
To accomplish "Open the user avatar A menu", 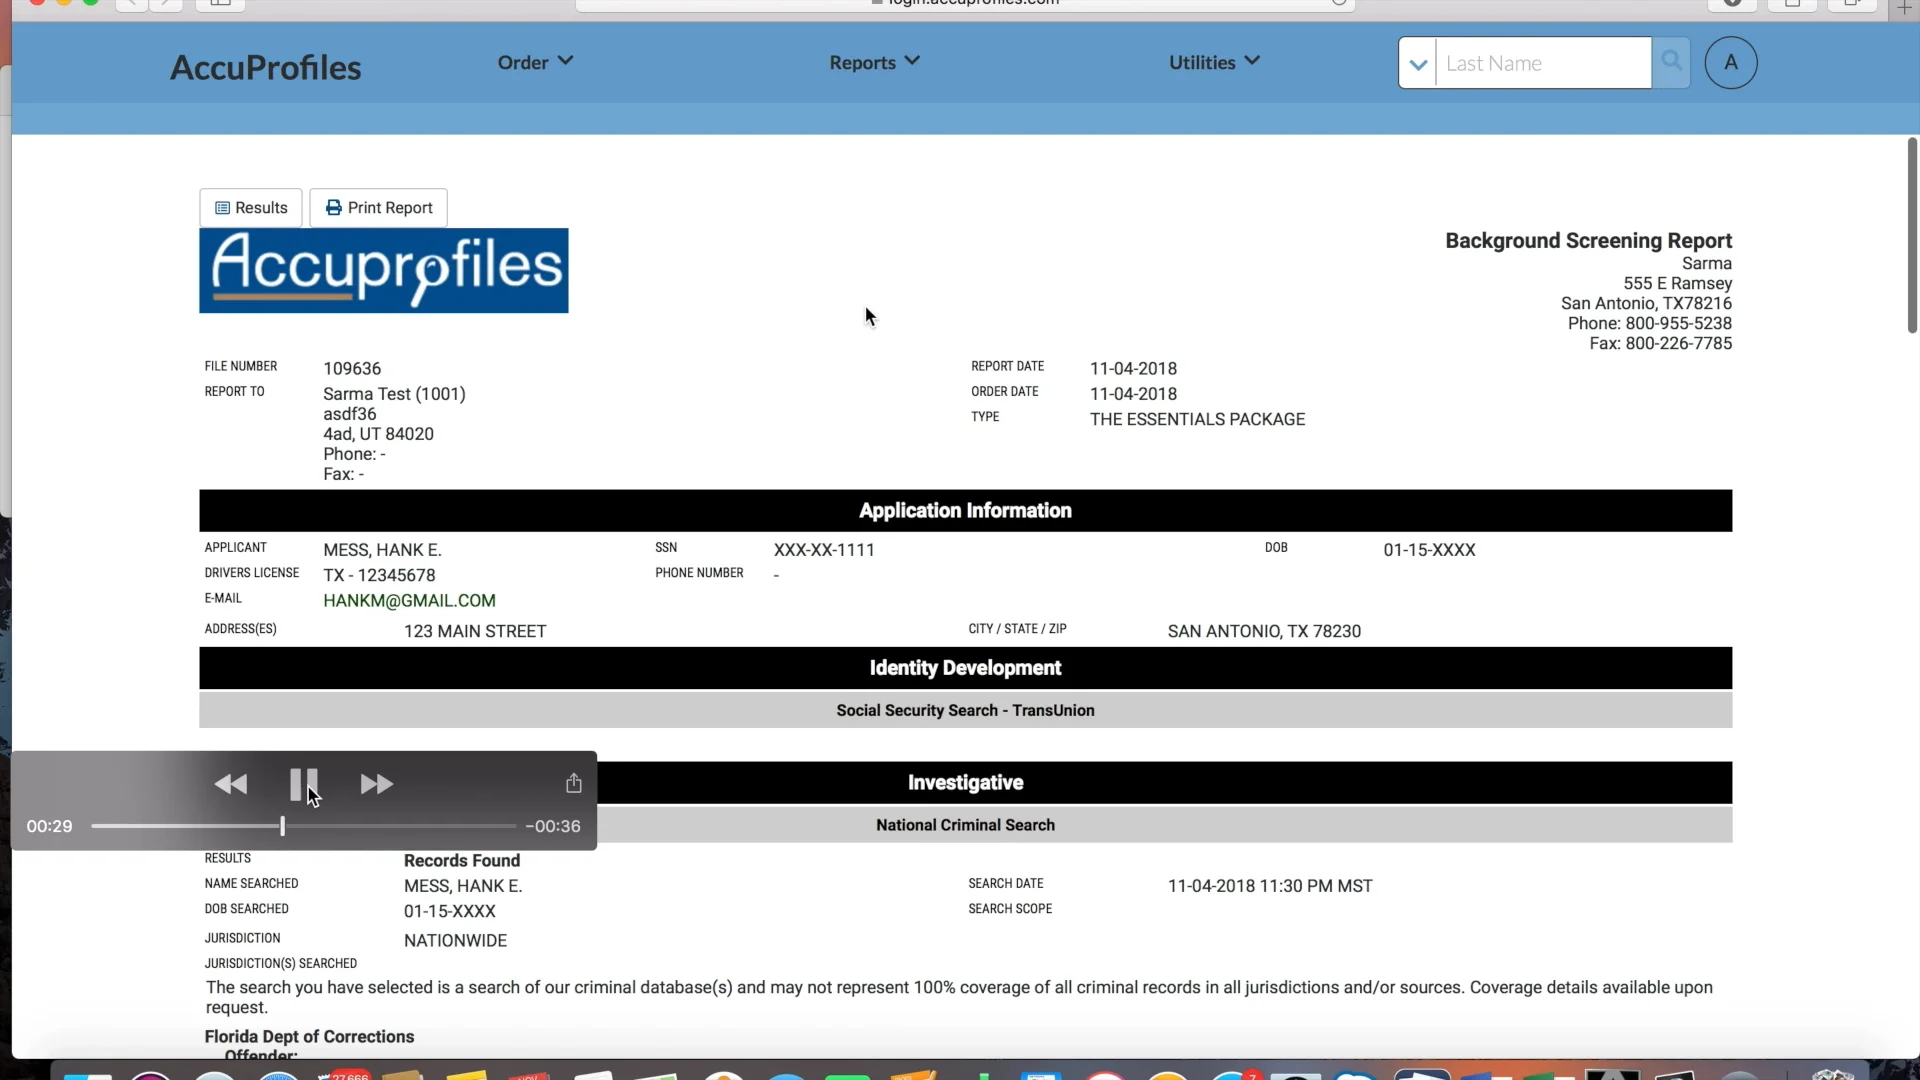I will [x=1730, y=63].
